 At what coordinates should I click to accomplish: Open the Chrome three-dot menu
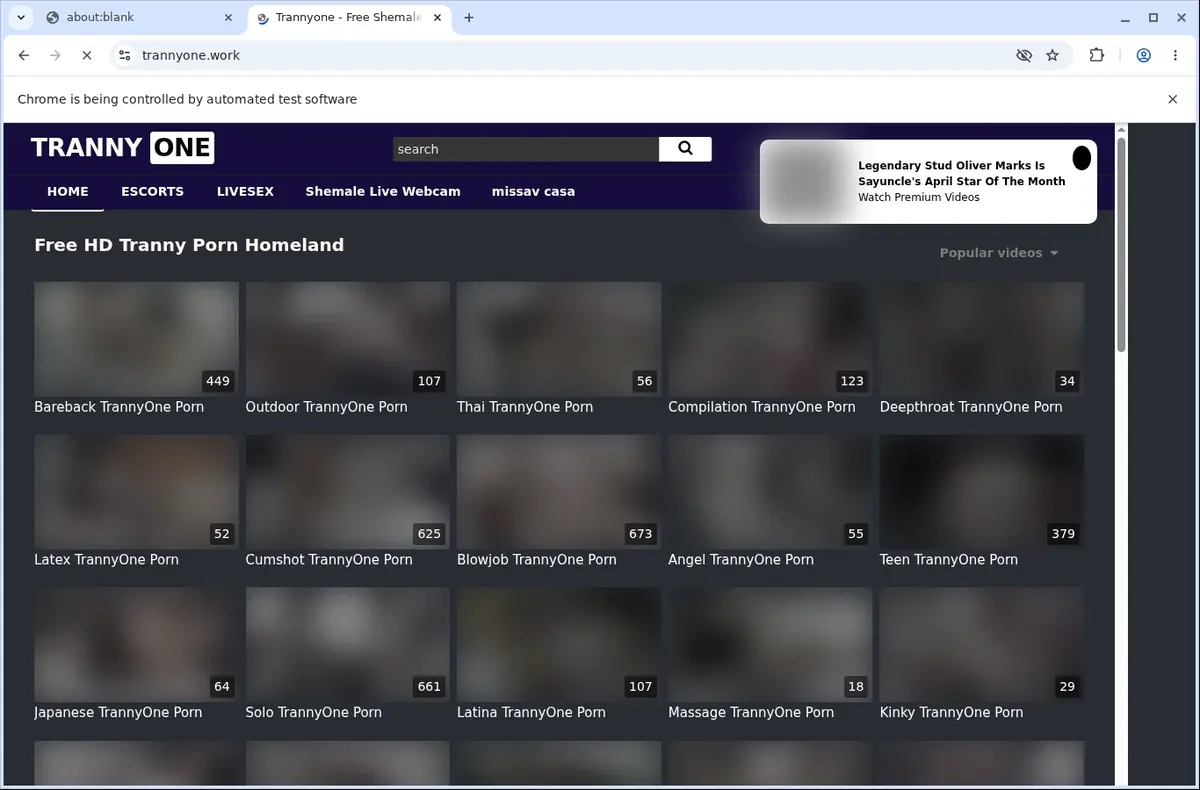coord(1174,56)
